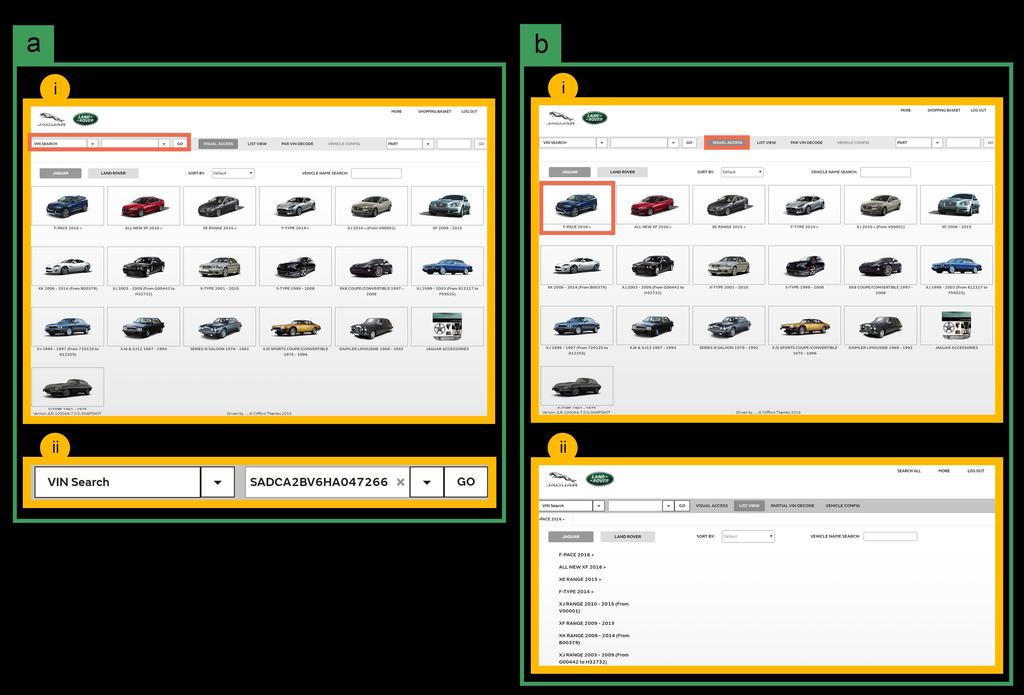Choose the blue XJ 1998-2003 thumbnail in panel b-i
Viewport: 1024px width, 695px height.
point(956,265)
